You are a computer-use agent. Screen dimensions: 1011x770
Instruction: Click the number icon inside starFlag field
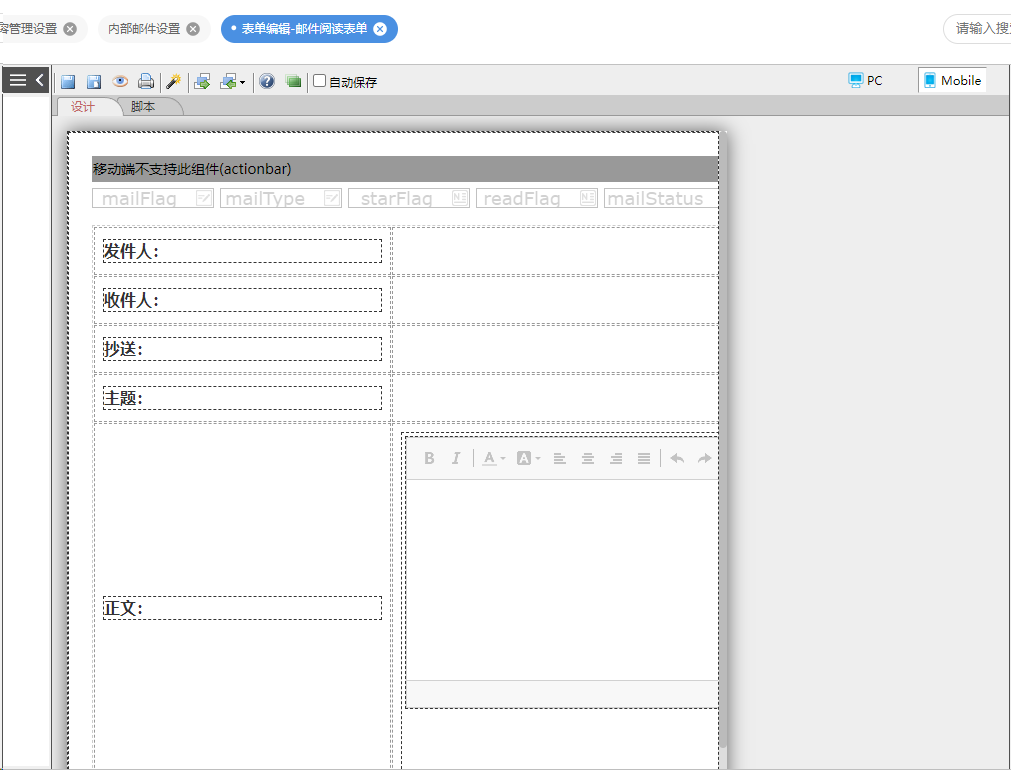[x=460, y=198]
